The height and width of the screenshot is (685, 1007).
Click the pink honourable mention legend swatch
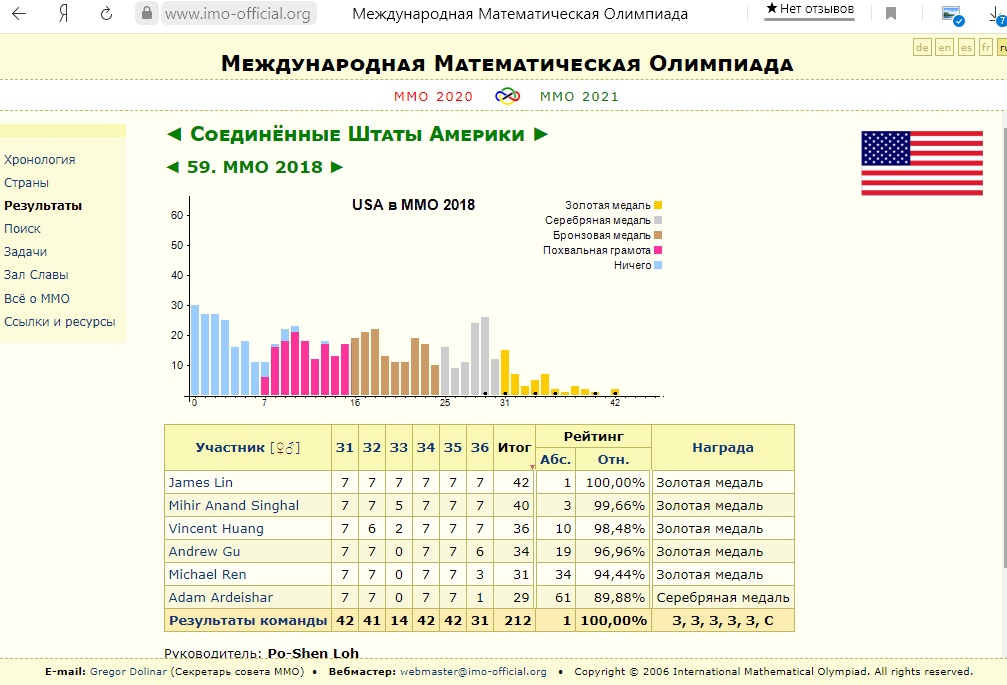(x=658, y=250)
